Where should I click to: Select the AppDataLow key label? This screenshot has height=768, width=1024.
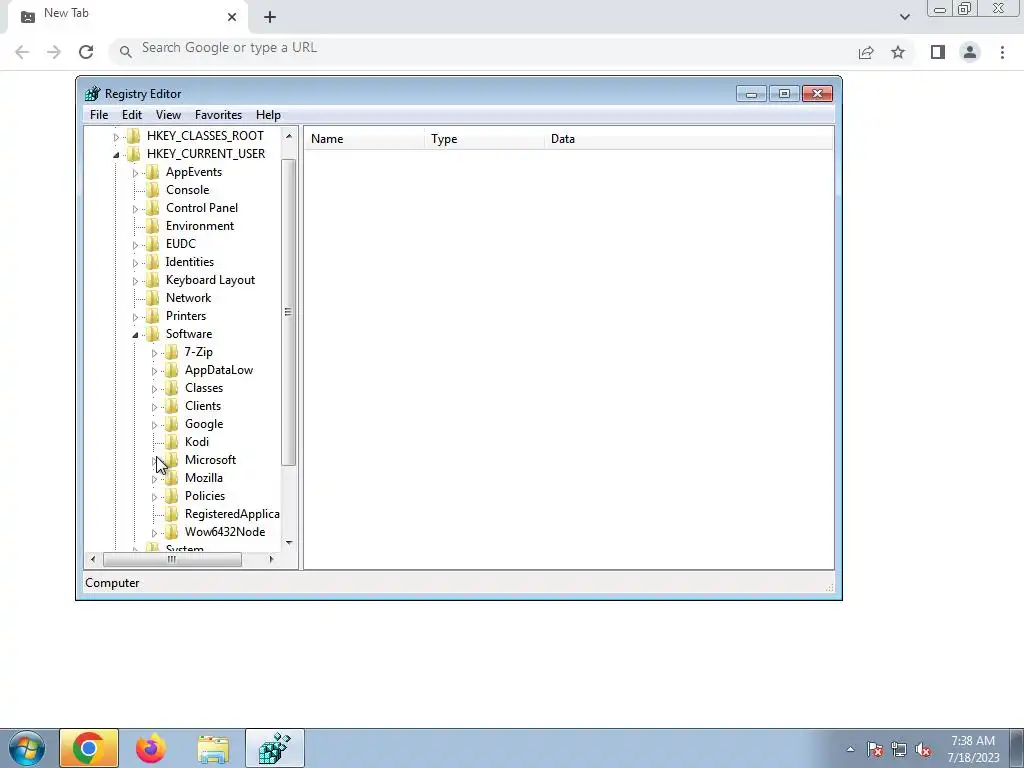pyautogui.click(x=219, y=370)
